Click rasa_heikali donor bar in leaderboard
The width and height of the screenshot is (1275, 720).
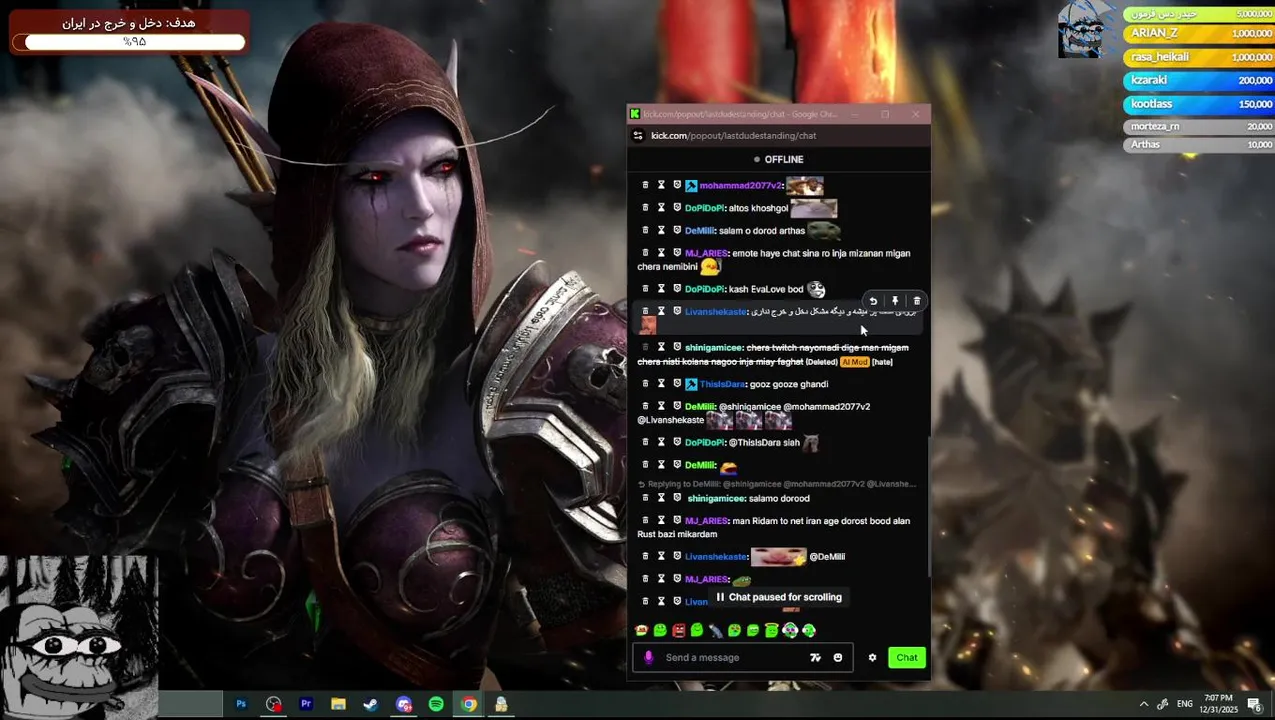[x=1199, y=57]
